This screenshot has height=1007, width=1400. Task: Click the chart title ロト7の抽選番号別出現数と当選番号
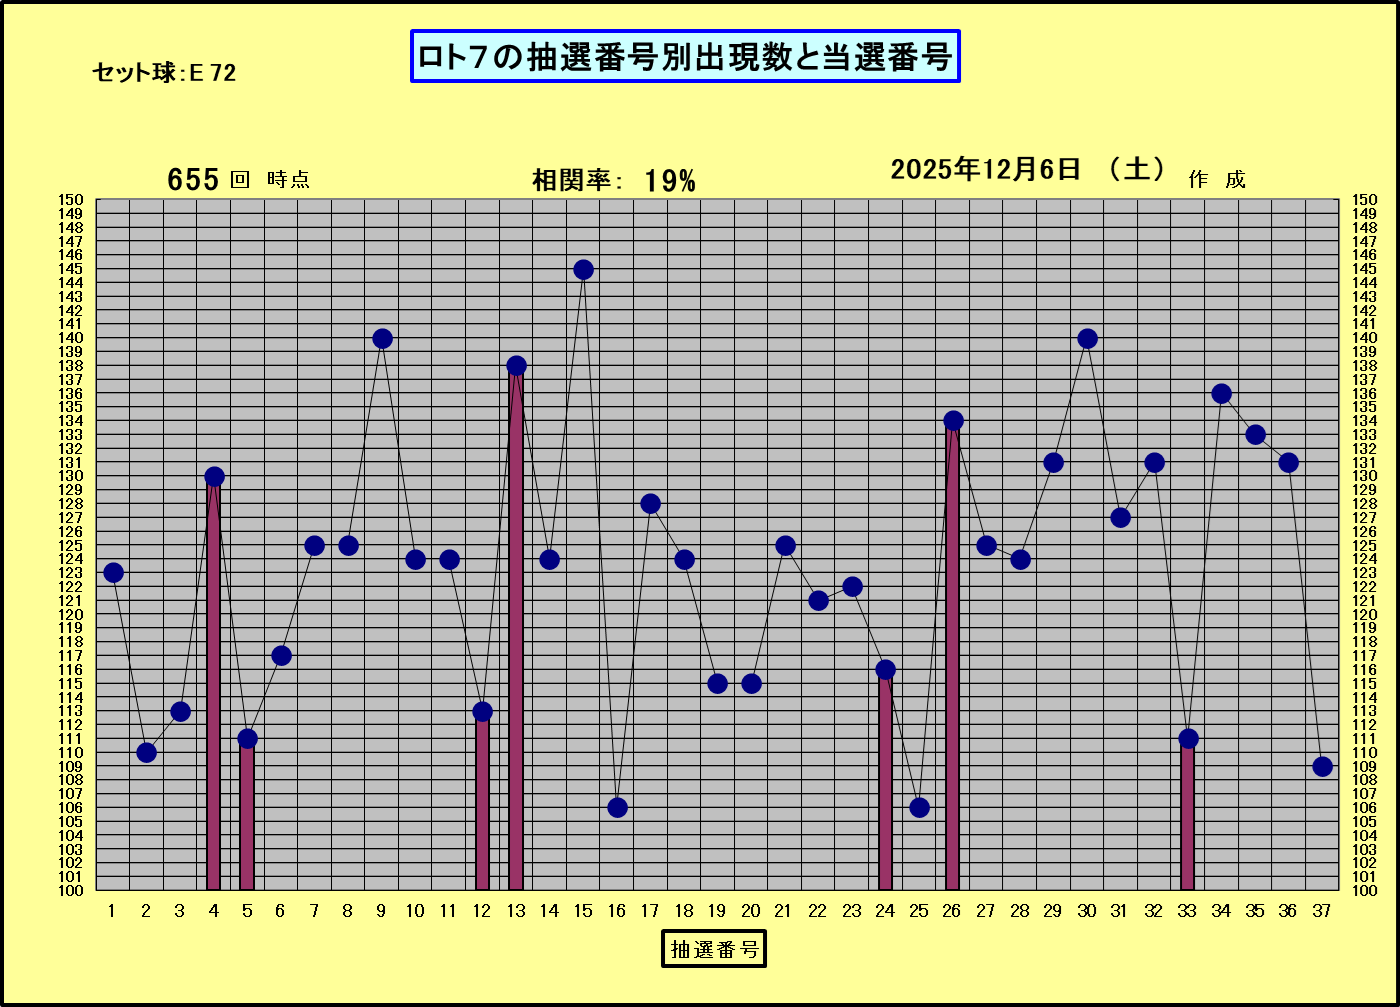point(685,57)
